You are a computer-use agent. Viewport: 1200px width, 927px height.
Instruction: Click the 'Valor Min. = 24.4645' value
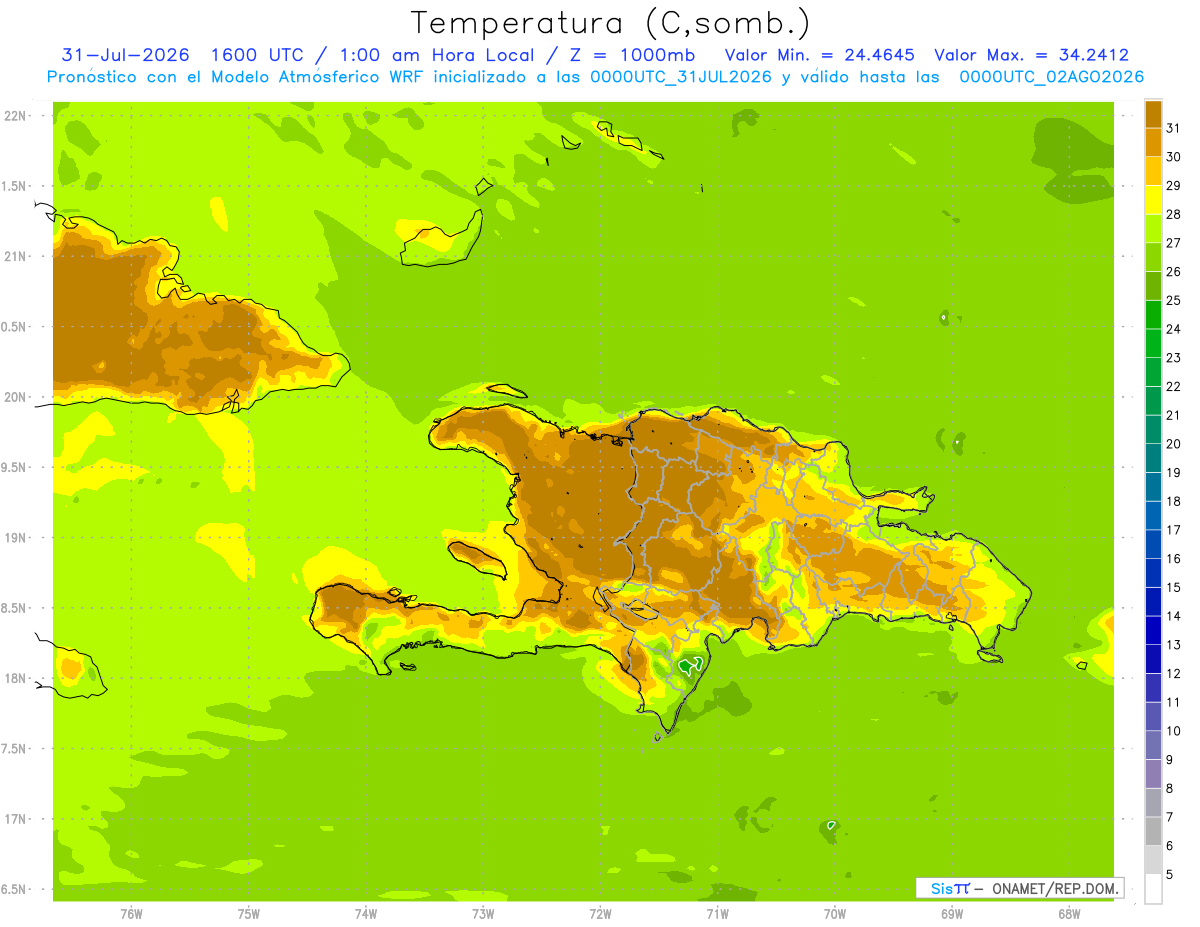click(x=819, y=55)
